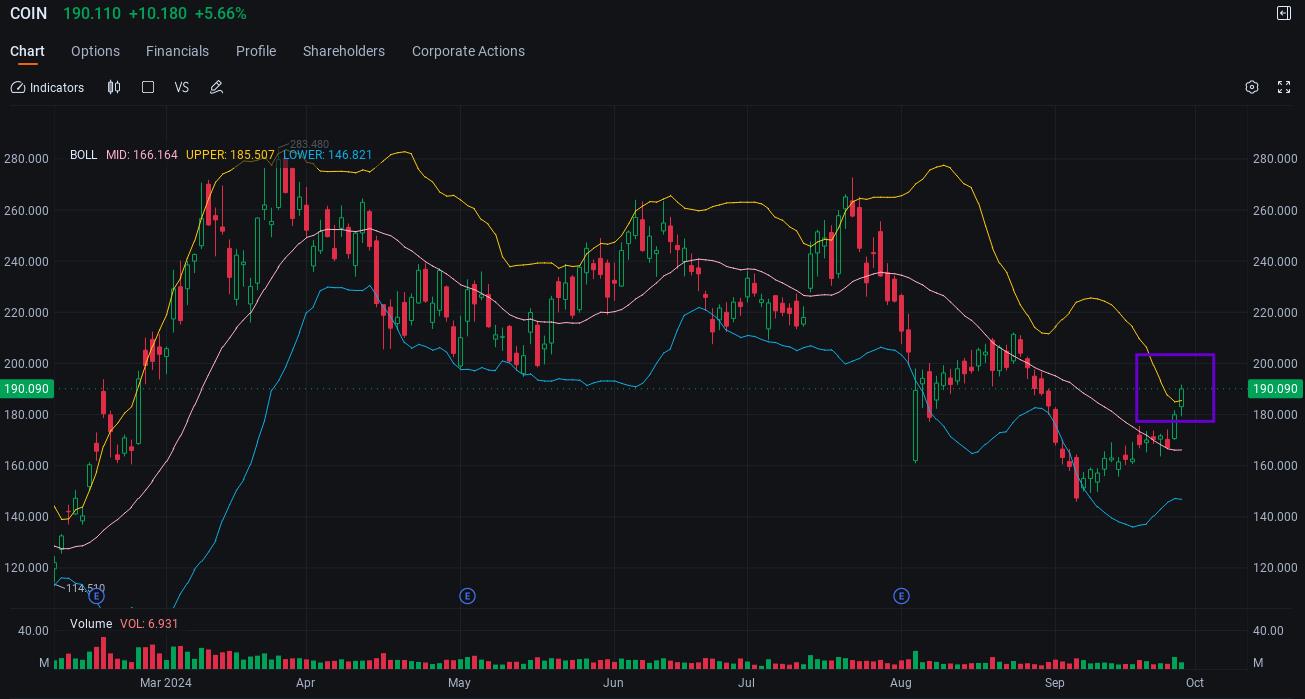
Task: Click the green 190.090 price tag on left axis
Action: pyautogui.click(x=27, y=389)
